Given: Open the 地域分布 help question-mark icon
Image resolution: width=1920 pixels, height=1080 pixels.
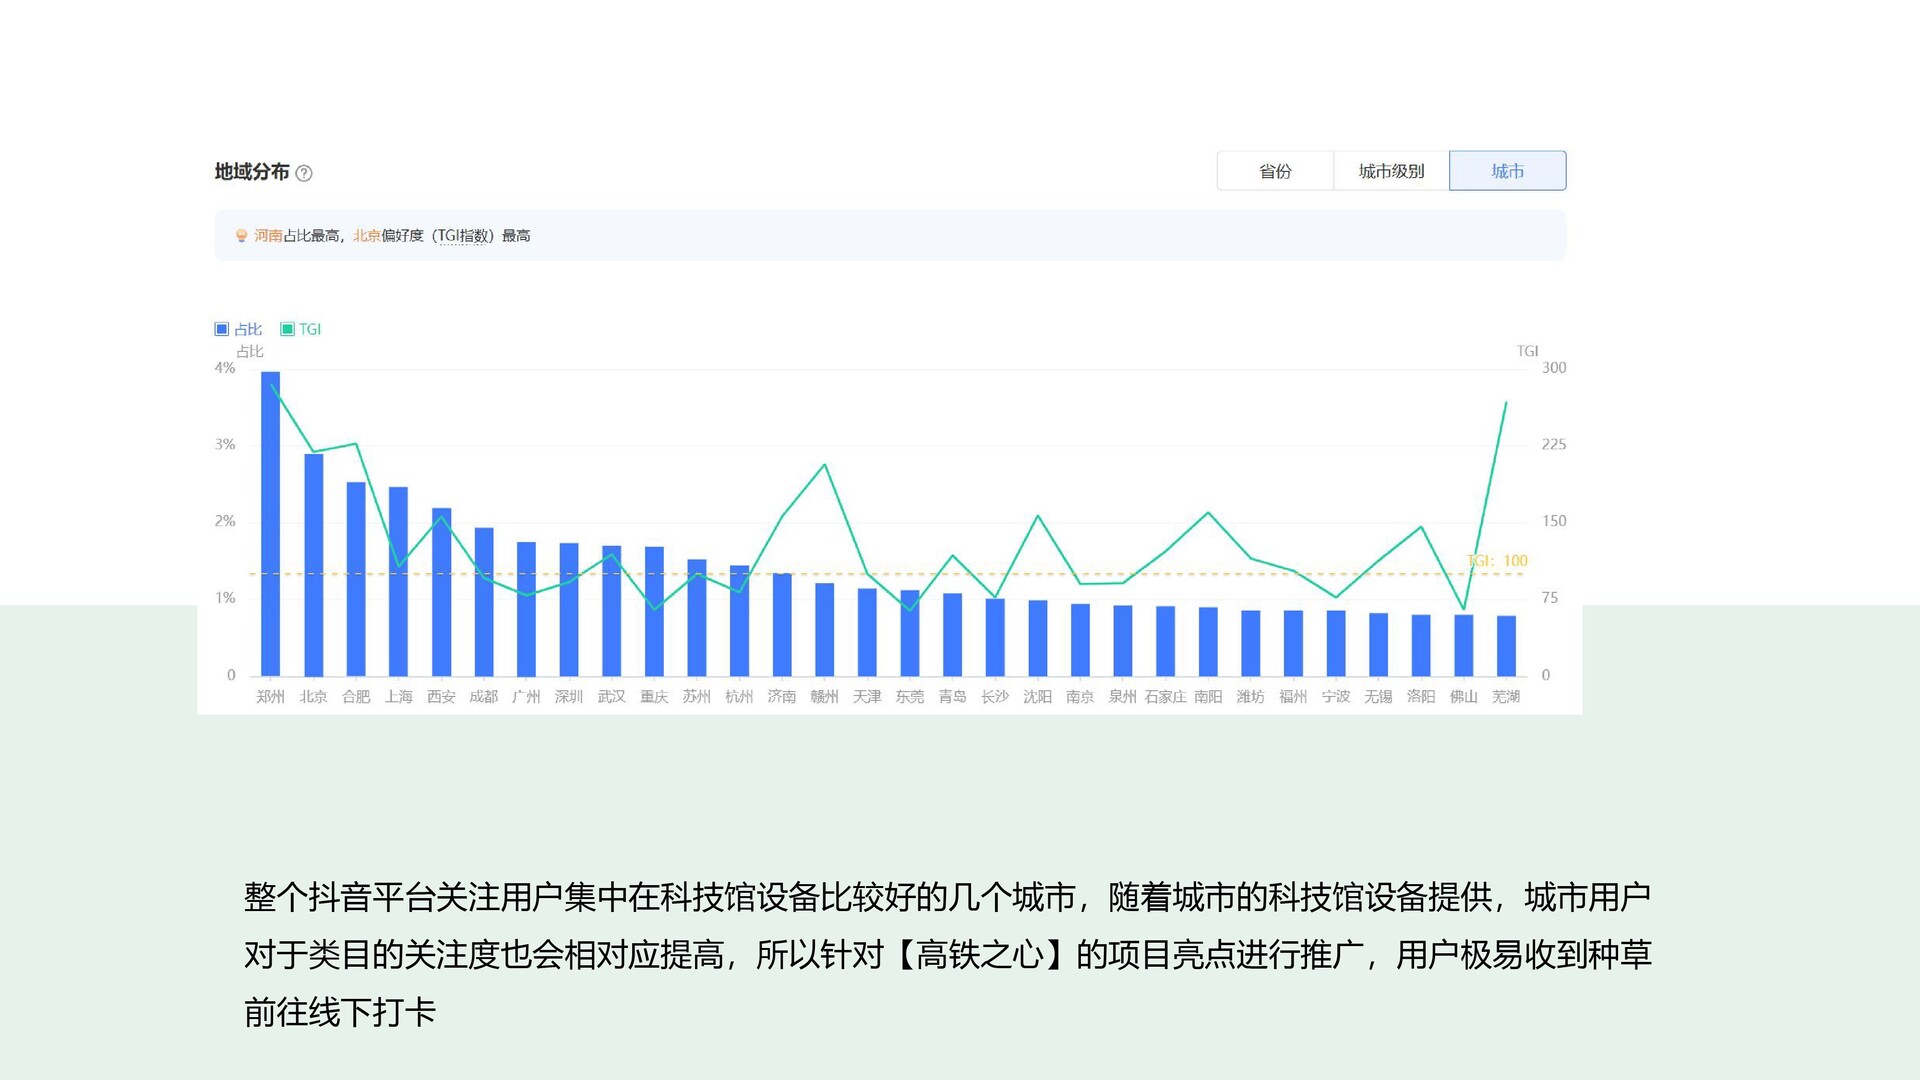Looking at the screenshot, I should [x=304, y=173].
